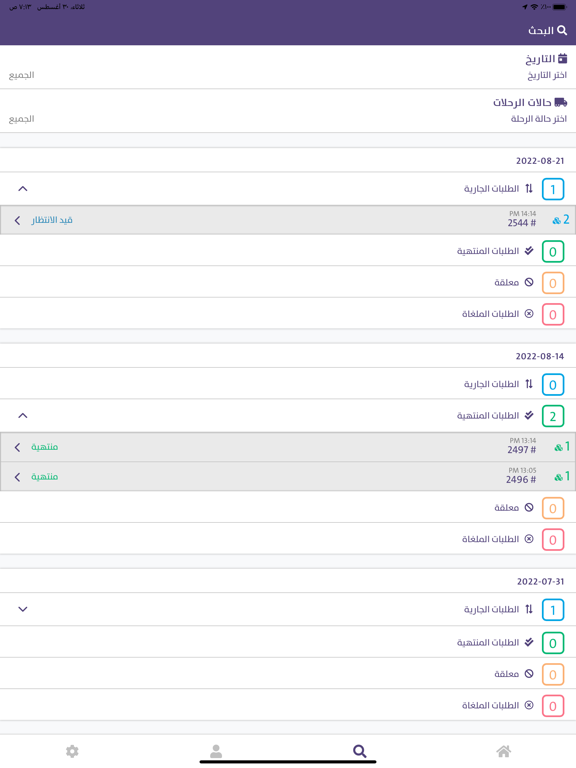Click orange count badge 0 under 2022-08-21
The image size is (576, 768).
pyautogui.click(x=552, y=283)
